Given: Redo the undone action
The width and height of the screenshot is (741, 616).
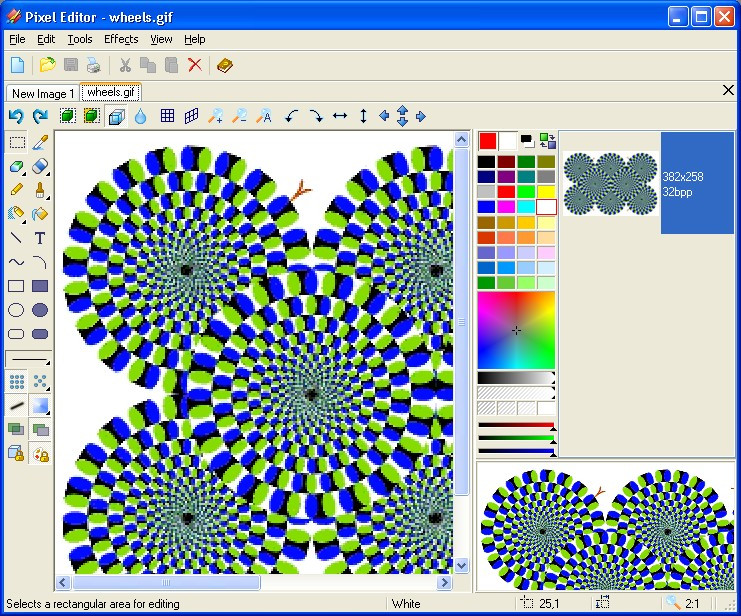Looking at the screenshot, I should [40, 116].
